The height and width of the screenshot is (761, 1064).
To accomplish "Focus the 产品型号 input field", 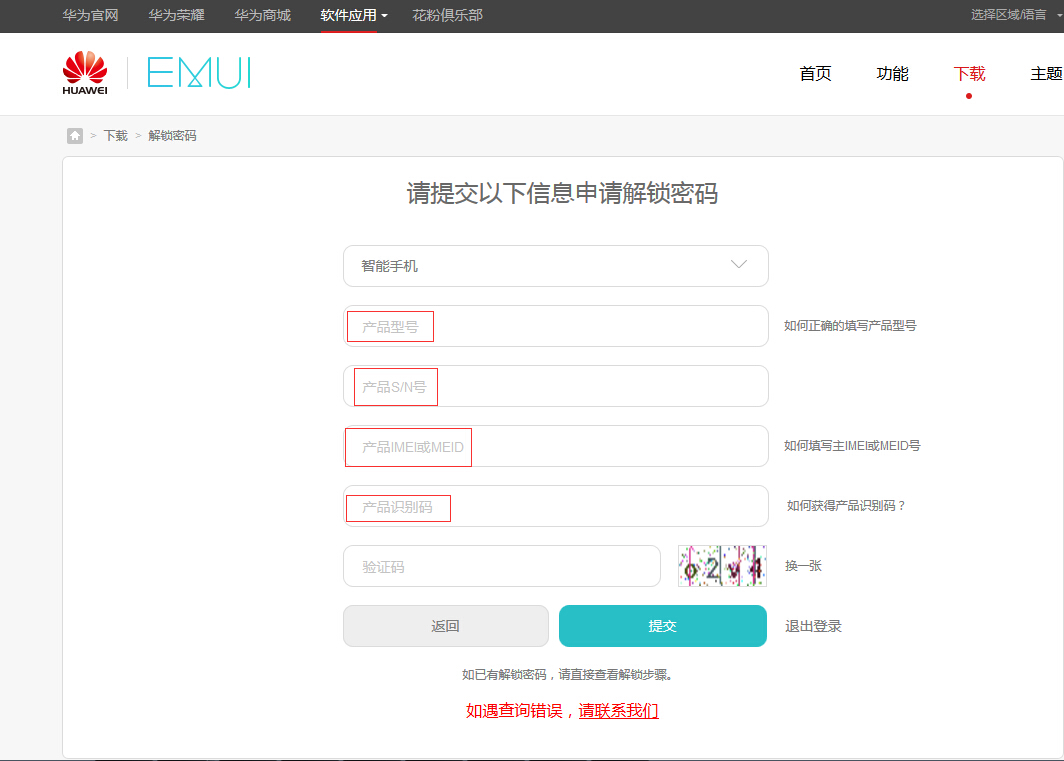I will 556,326.
